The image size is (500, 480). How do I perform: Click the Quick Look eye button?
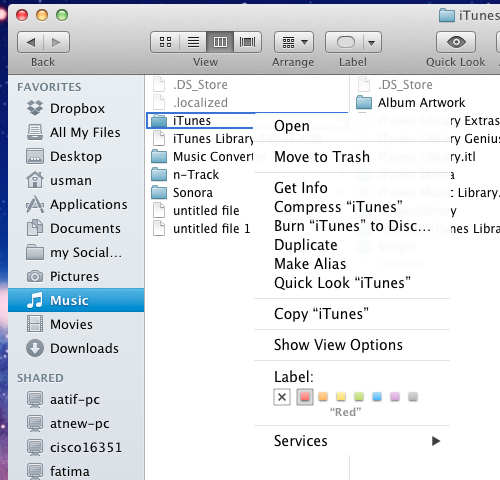click(456, 42)
